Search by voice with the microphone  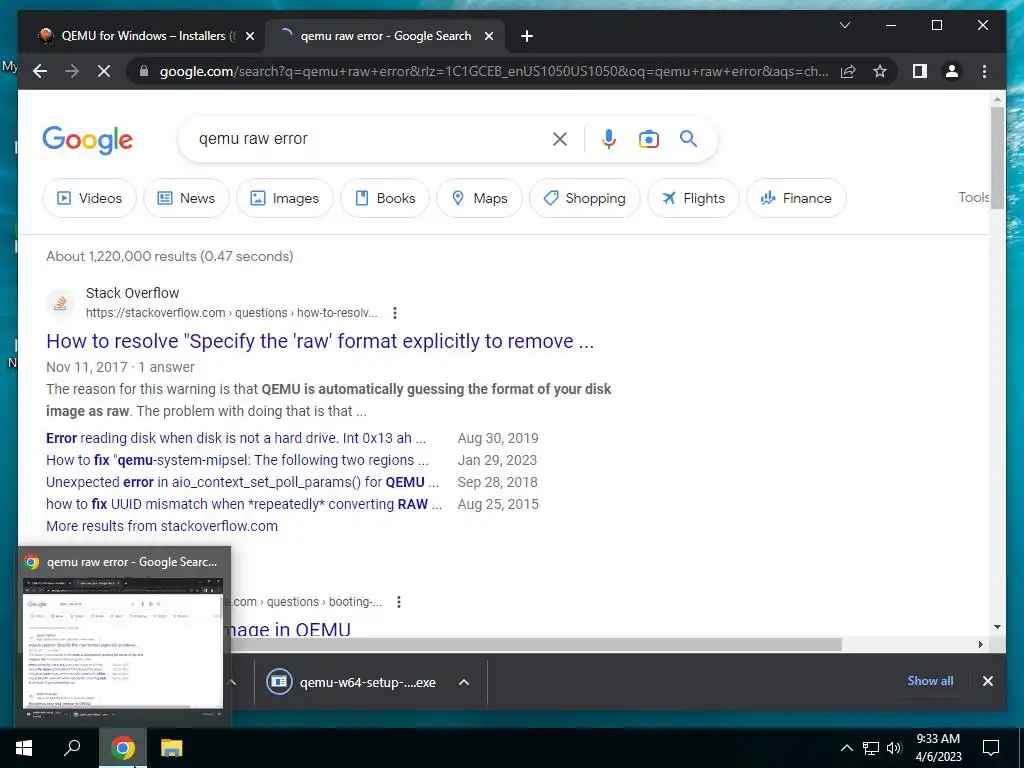point(609,138)
